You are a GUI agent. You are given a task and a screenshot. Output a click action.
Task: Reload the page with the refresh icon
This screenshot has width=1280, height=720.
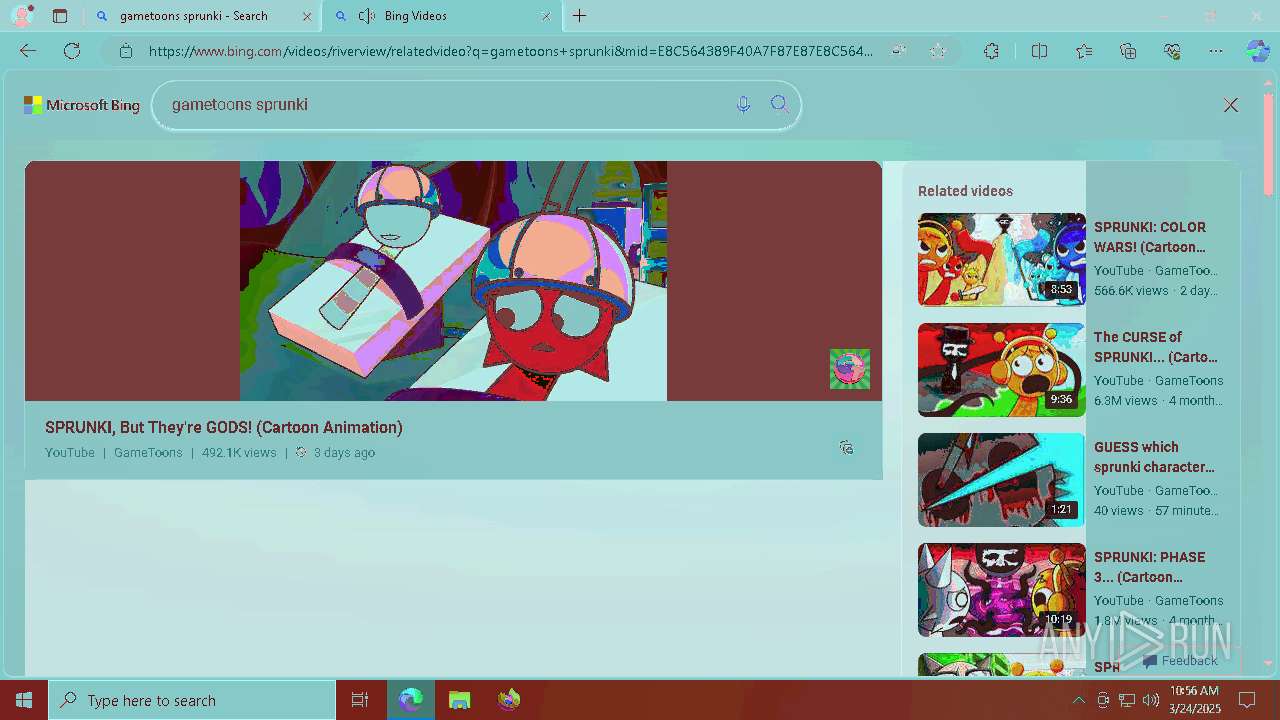click(x=72, y=51)
